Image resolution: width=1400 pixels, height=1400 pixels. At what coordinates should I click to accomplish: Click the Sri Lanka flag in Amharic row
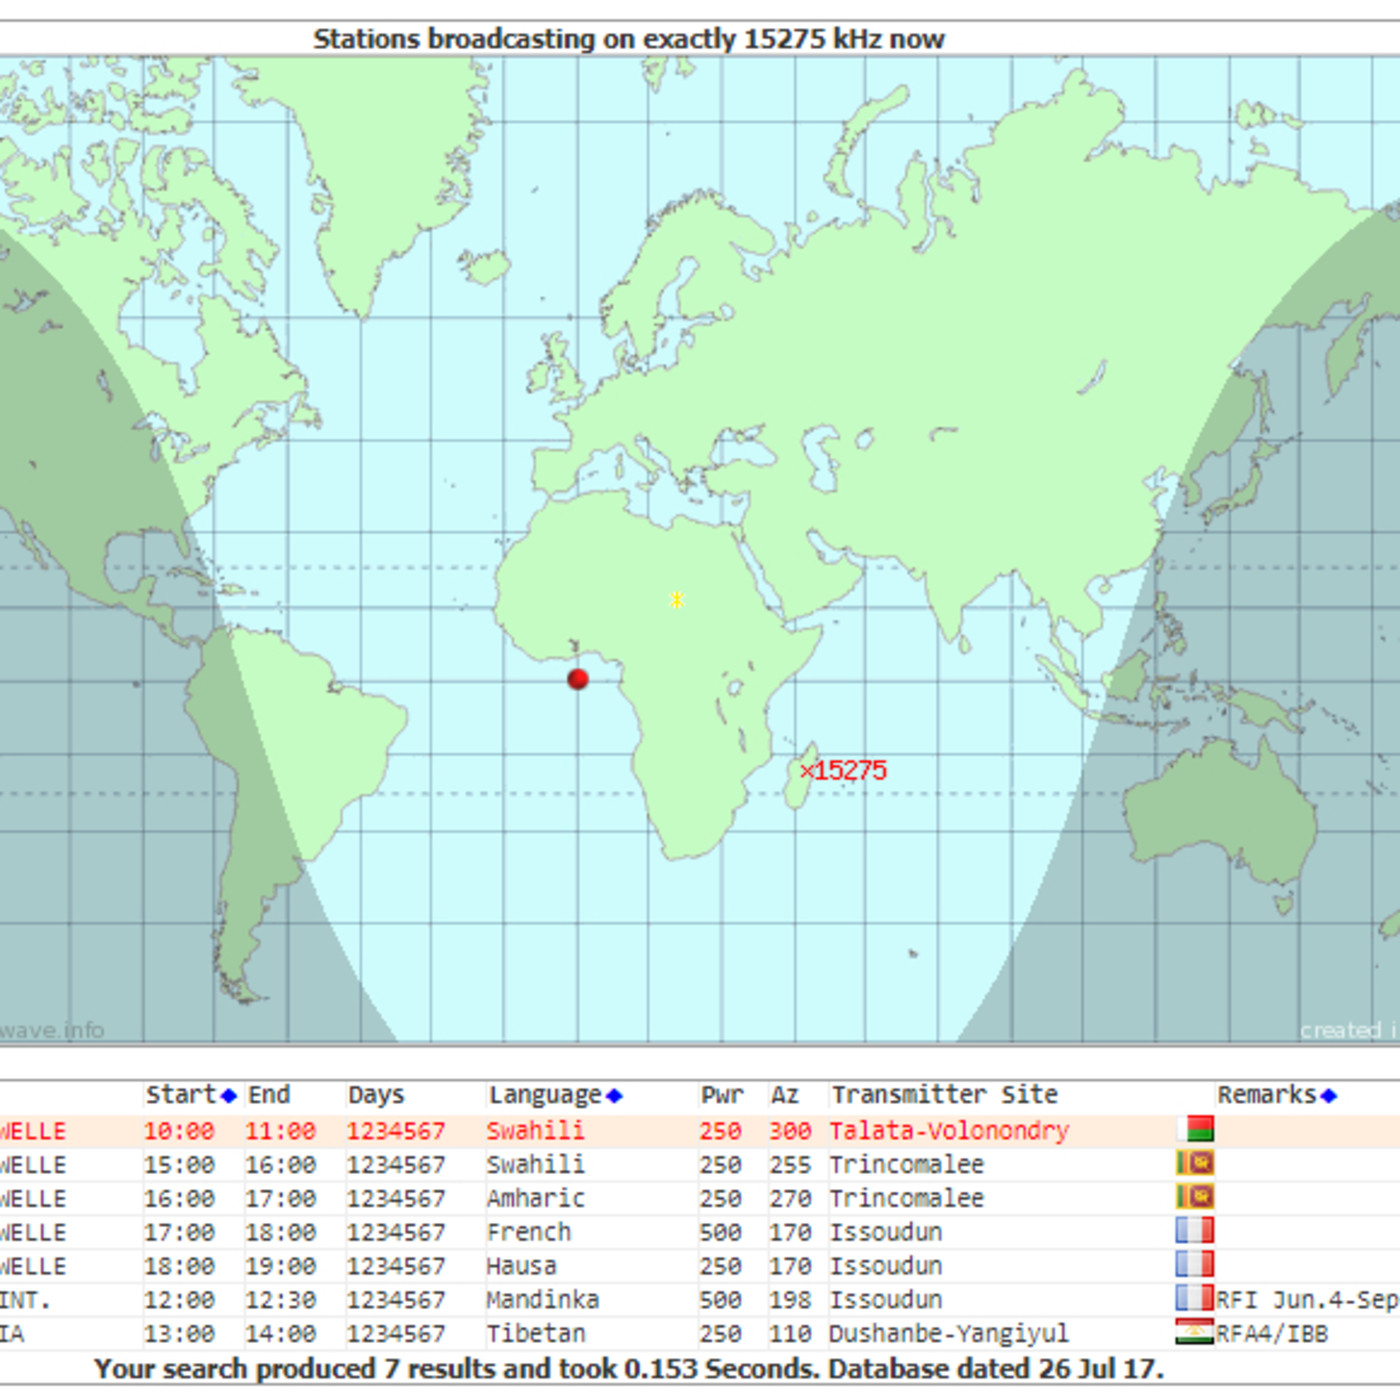pos(1195,1197)
